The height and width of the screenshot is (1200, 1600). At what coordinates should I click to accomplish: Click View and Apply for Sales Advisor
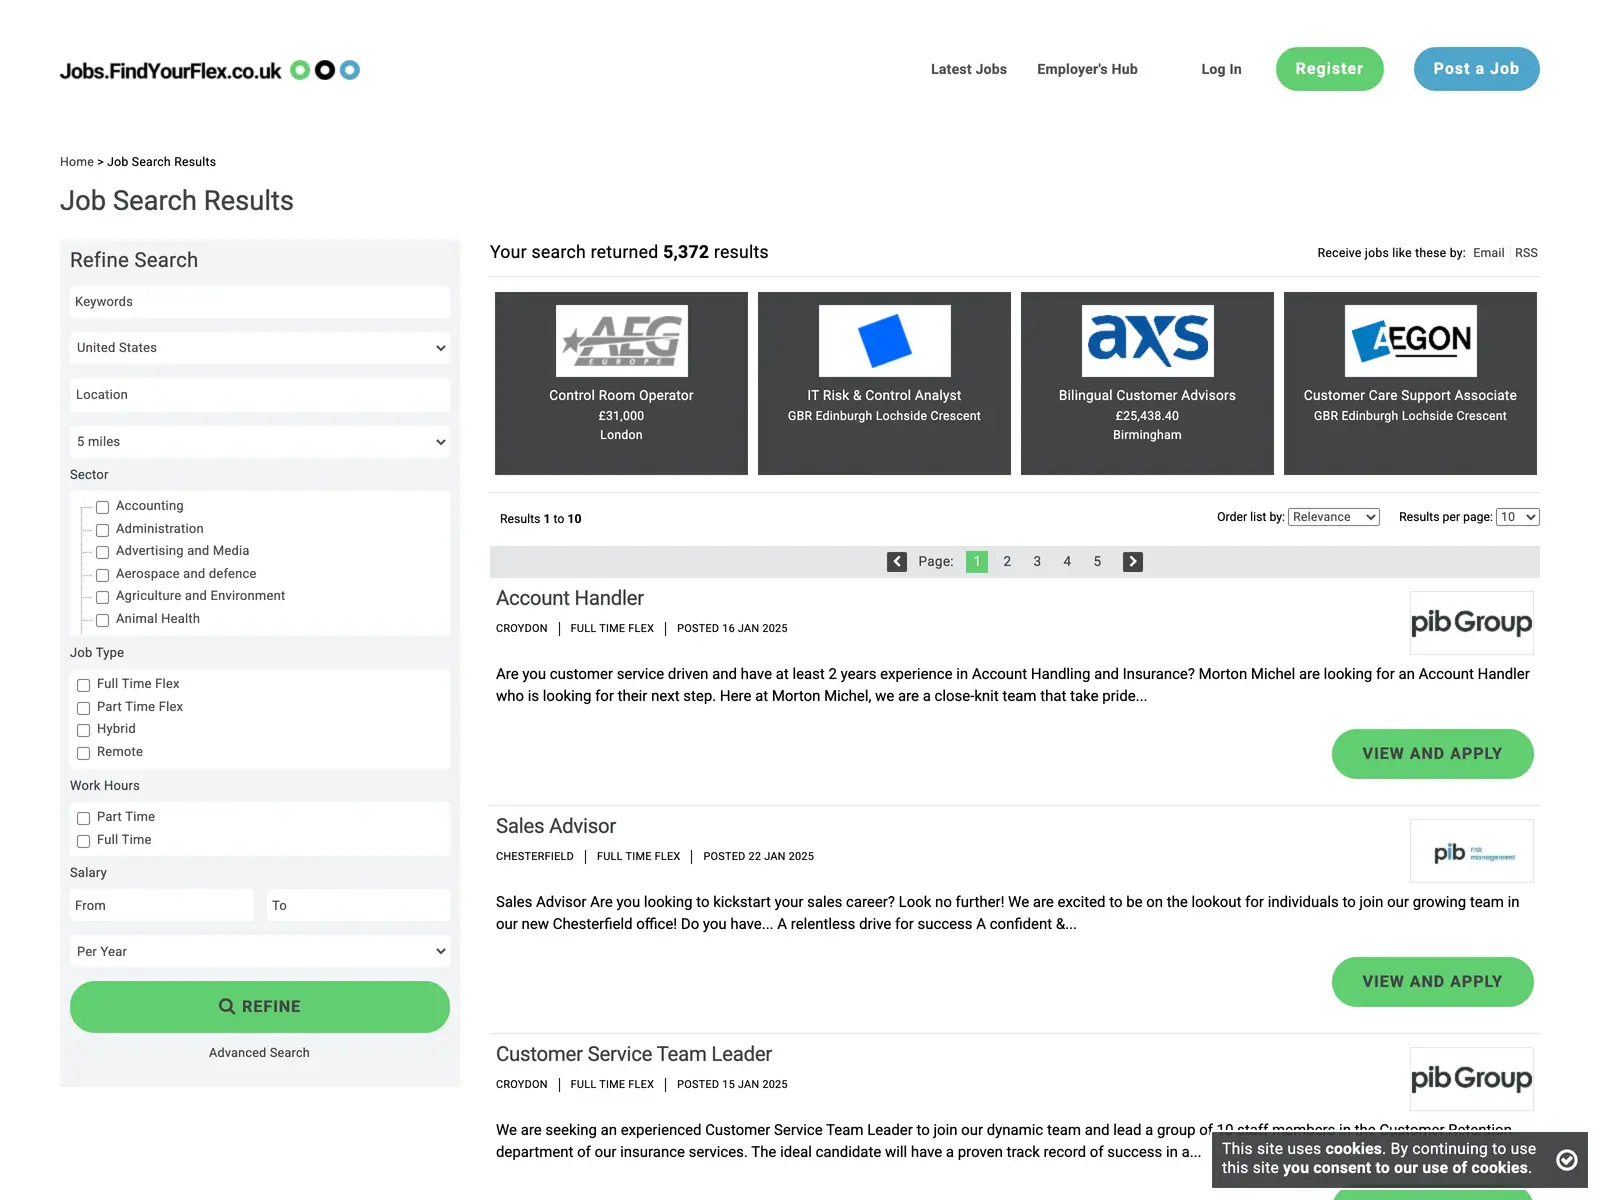pyautogui.click(x=1432, y=982)
